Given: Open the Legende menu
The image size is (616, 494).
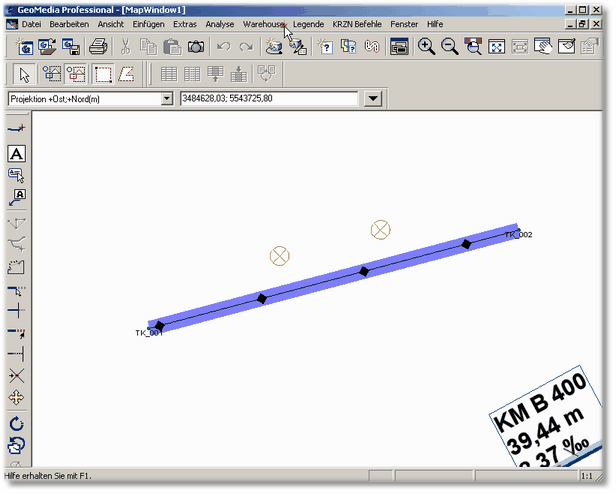Looking at the screenshot, I should [x=308, y=23].
